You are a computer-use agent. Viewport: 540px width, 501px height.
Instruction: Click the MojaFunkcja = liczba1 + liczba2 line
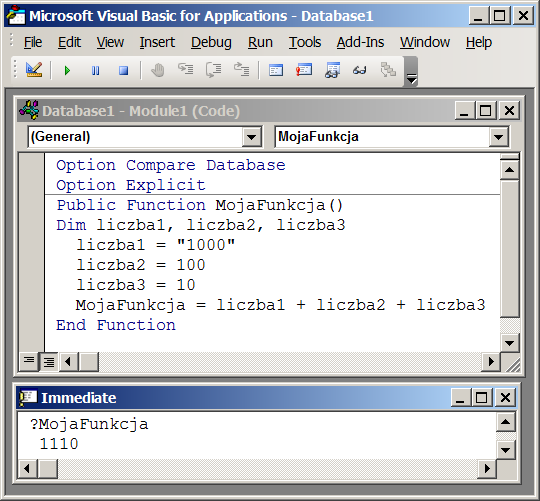tap(280, 305)
